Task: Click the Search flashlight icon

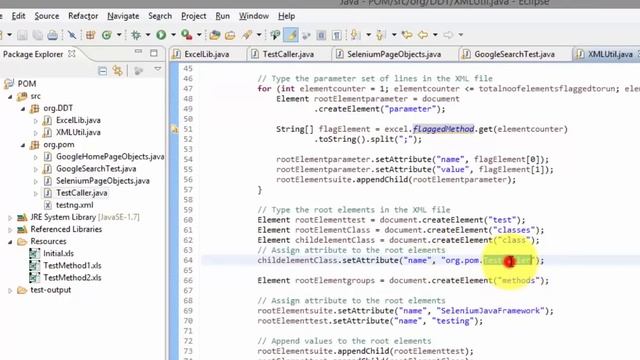Action: (247, 35)
